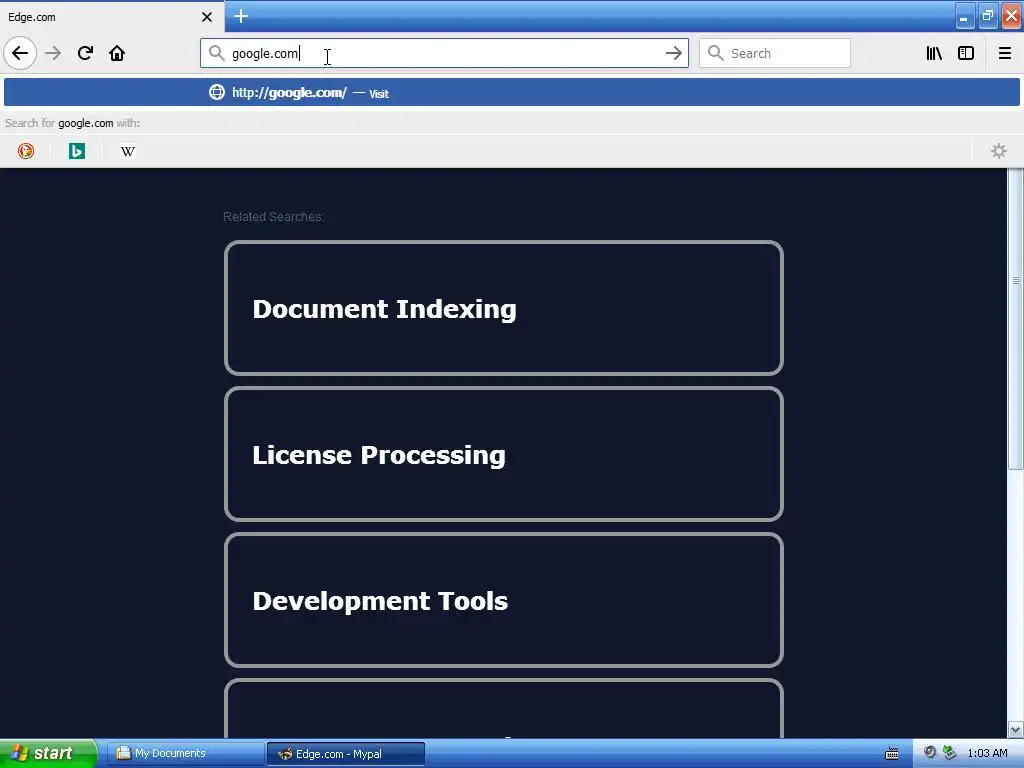Open a new tab with plus button
The width and height of the screenshot is (1024, 768).
point(241,16)
